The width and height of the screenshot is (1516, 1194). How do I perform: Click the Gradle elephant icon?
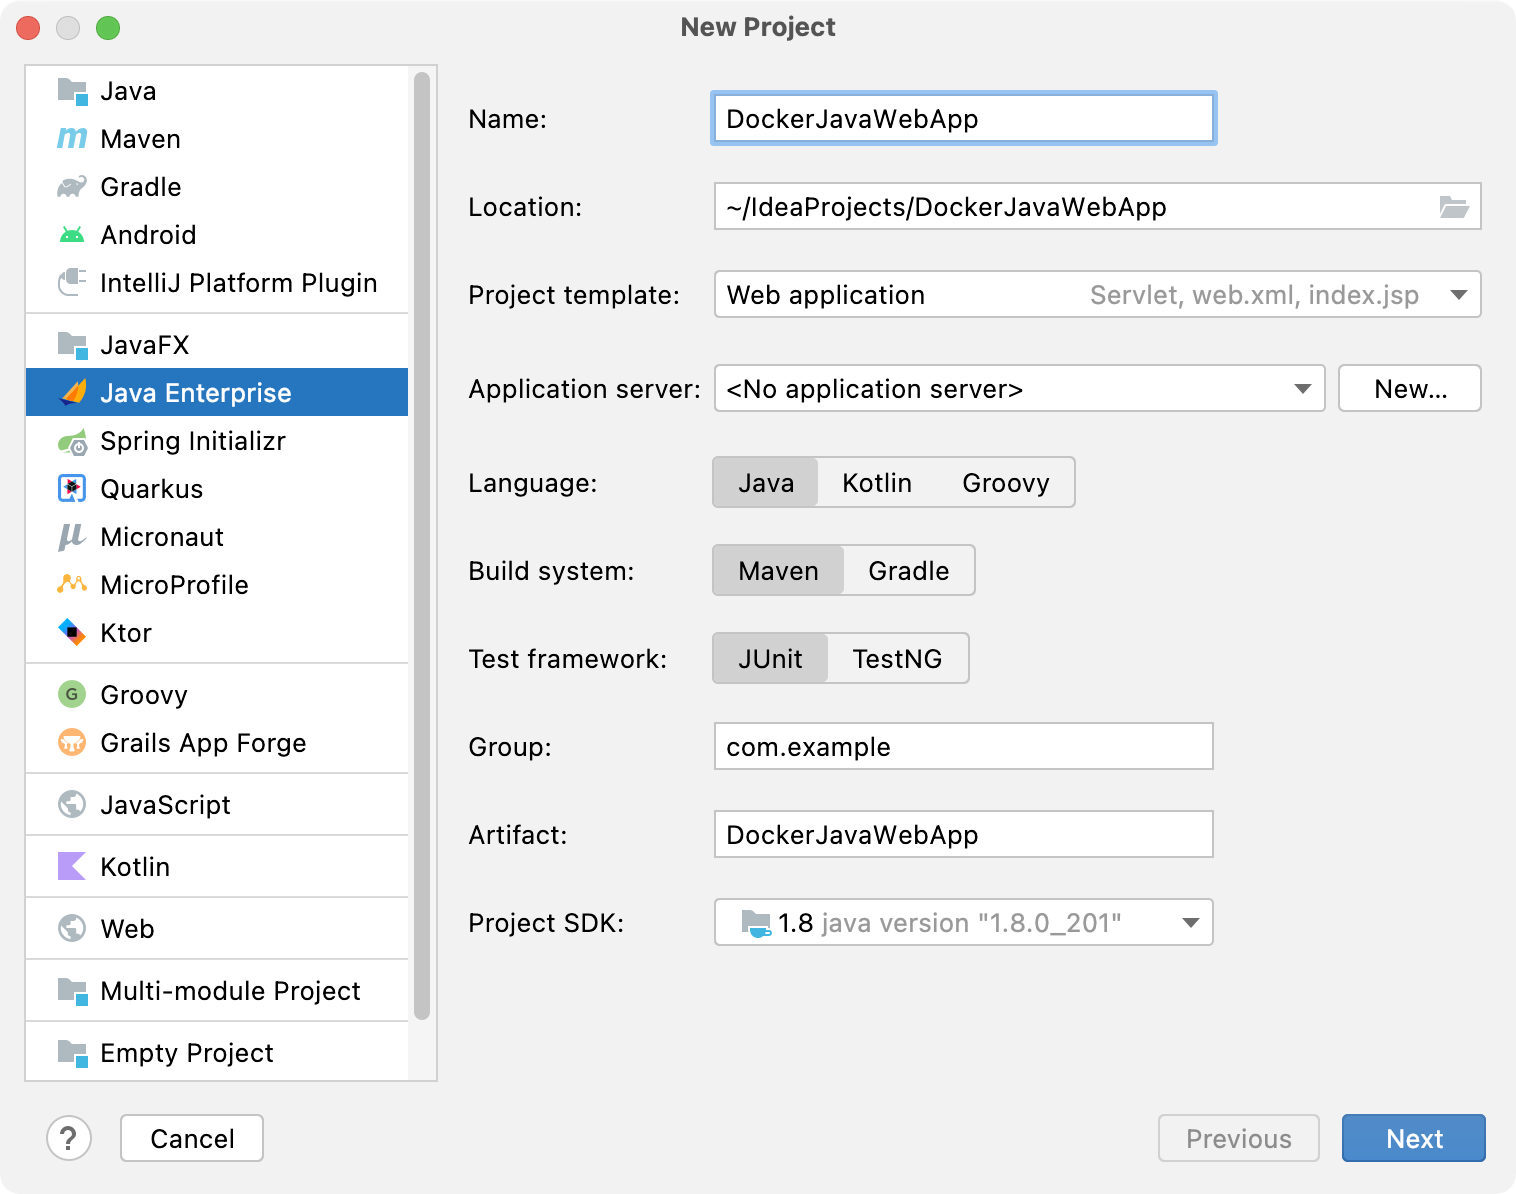pos(72,187)
